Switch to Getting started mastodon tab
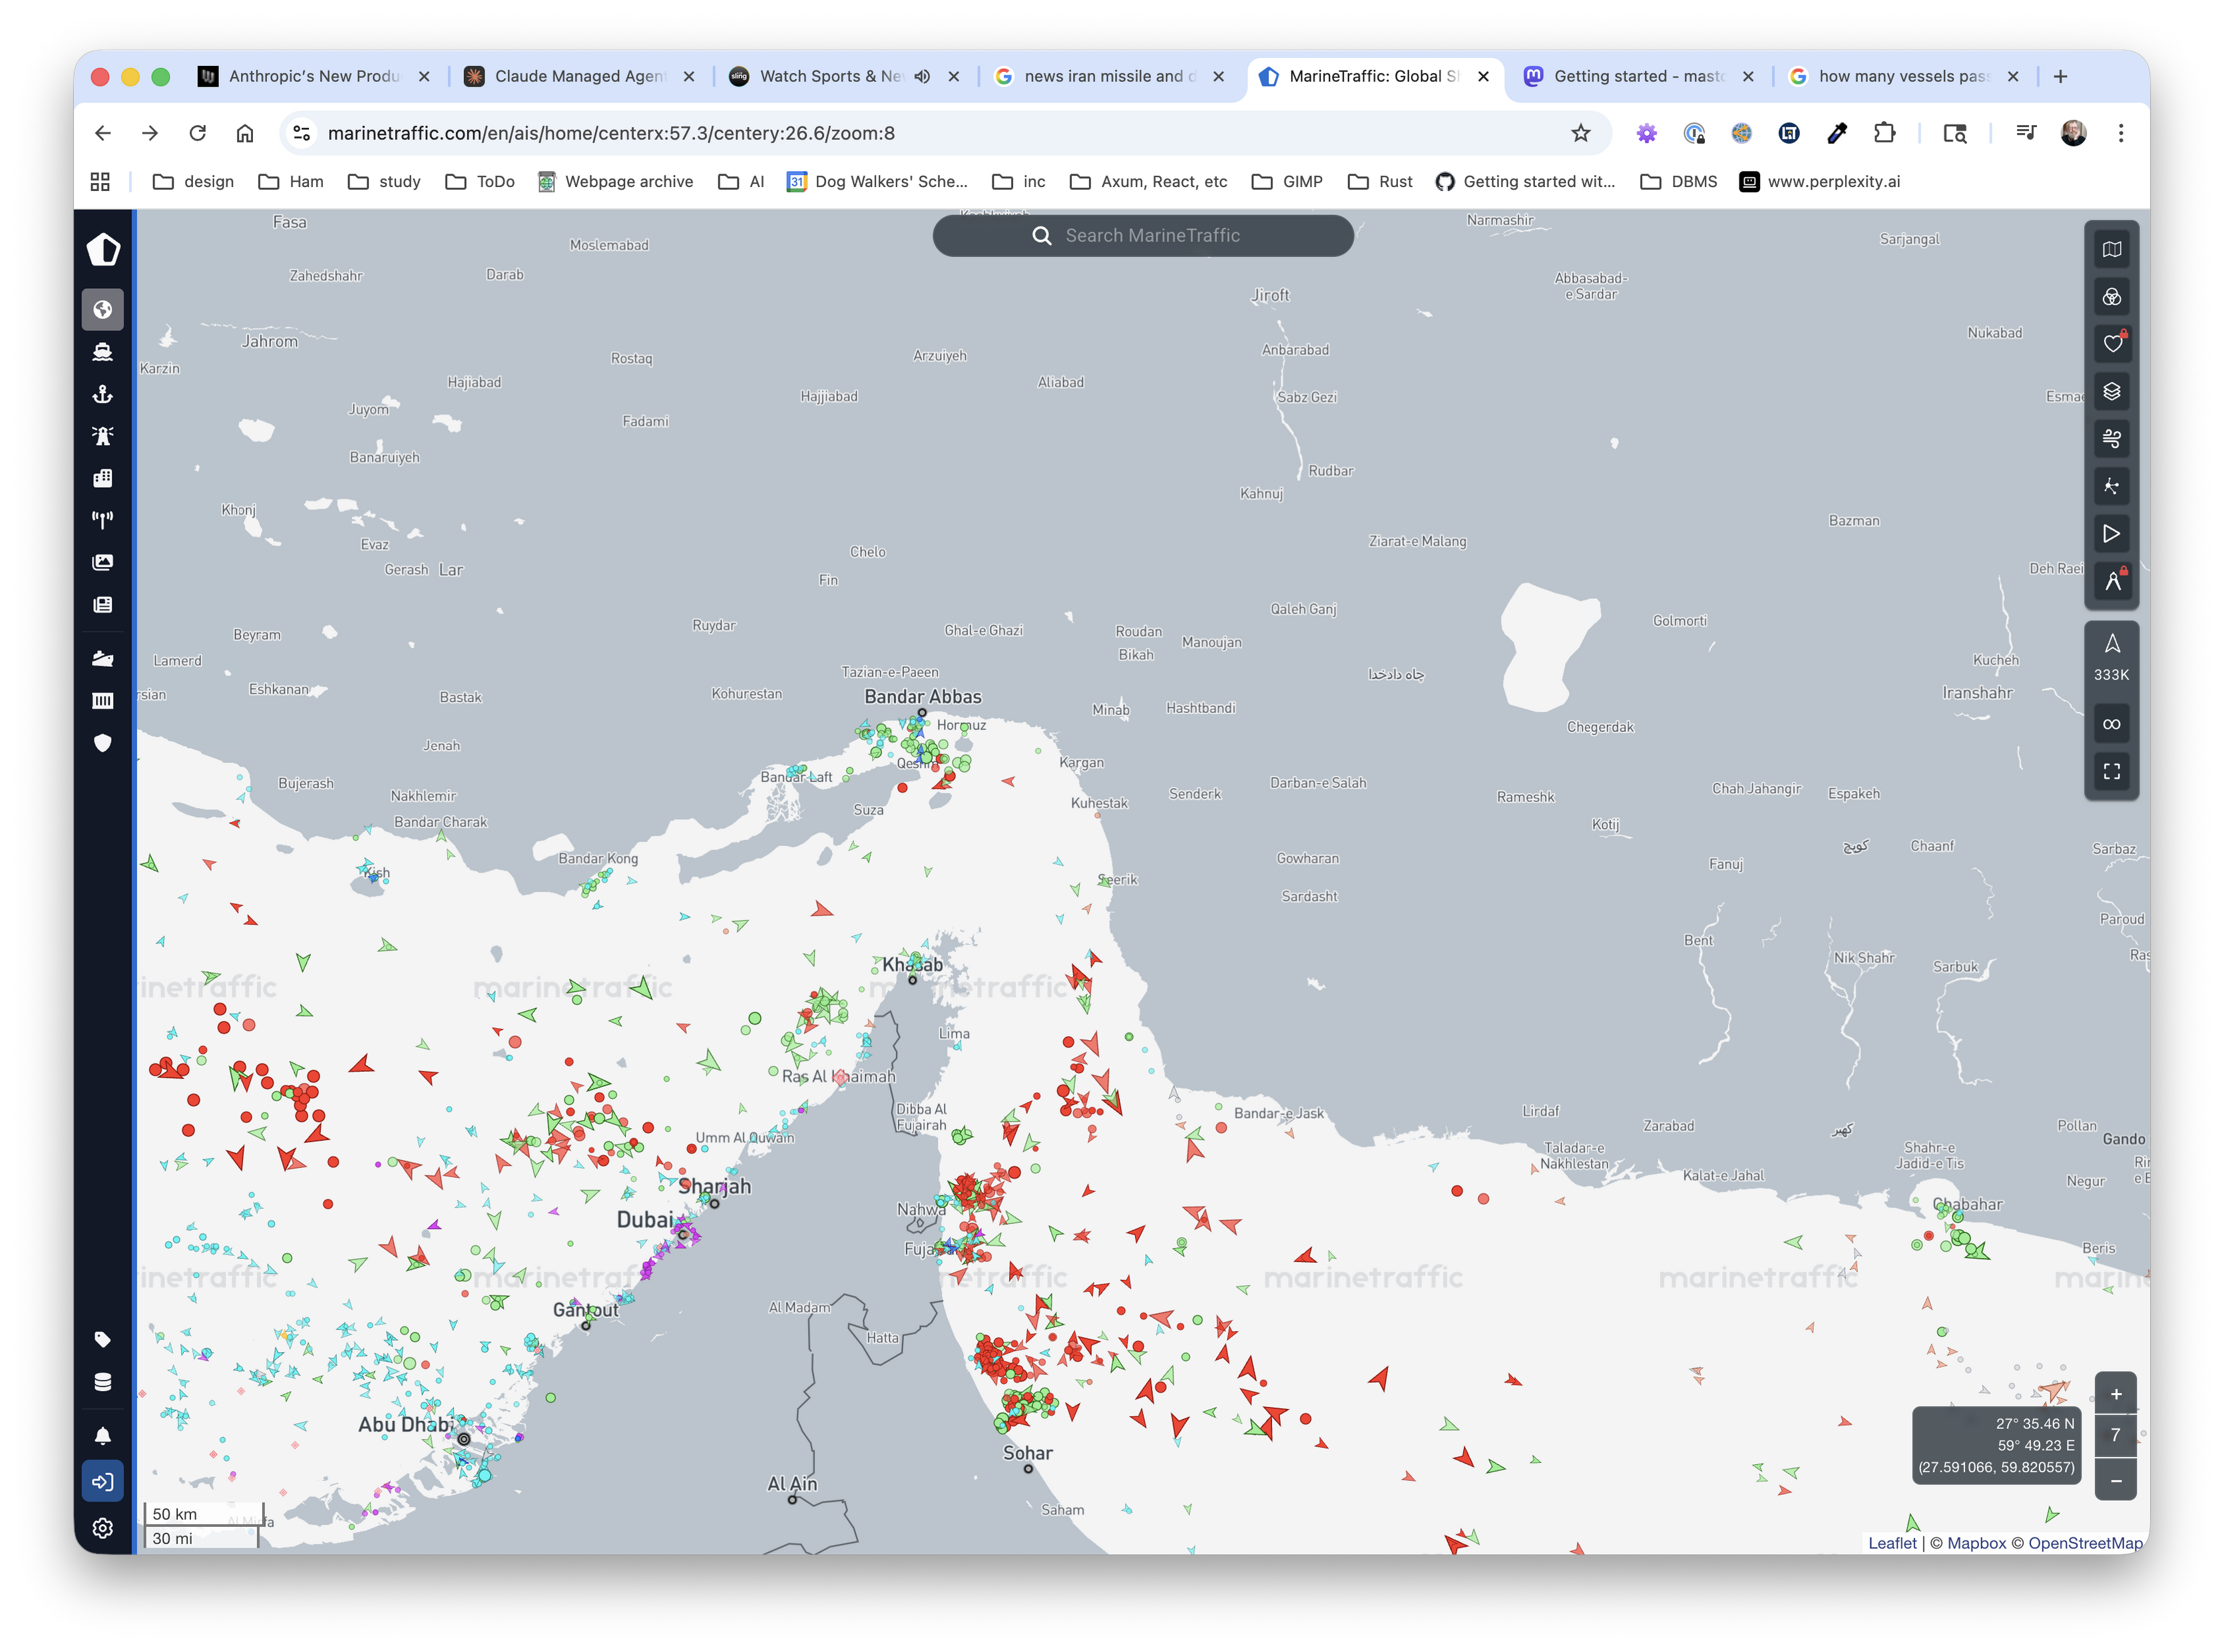Viewport: 2224px width, 1652px height. click(1638, 76)
